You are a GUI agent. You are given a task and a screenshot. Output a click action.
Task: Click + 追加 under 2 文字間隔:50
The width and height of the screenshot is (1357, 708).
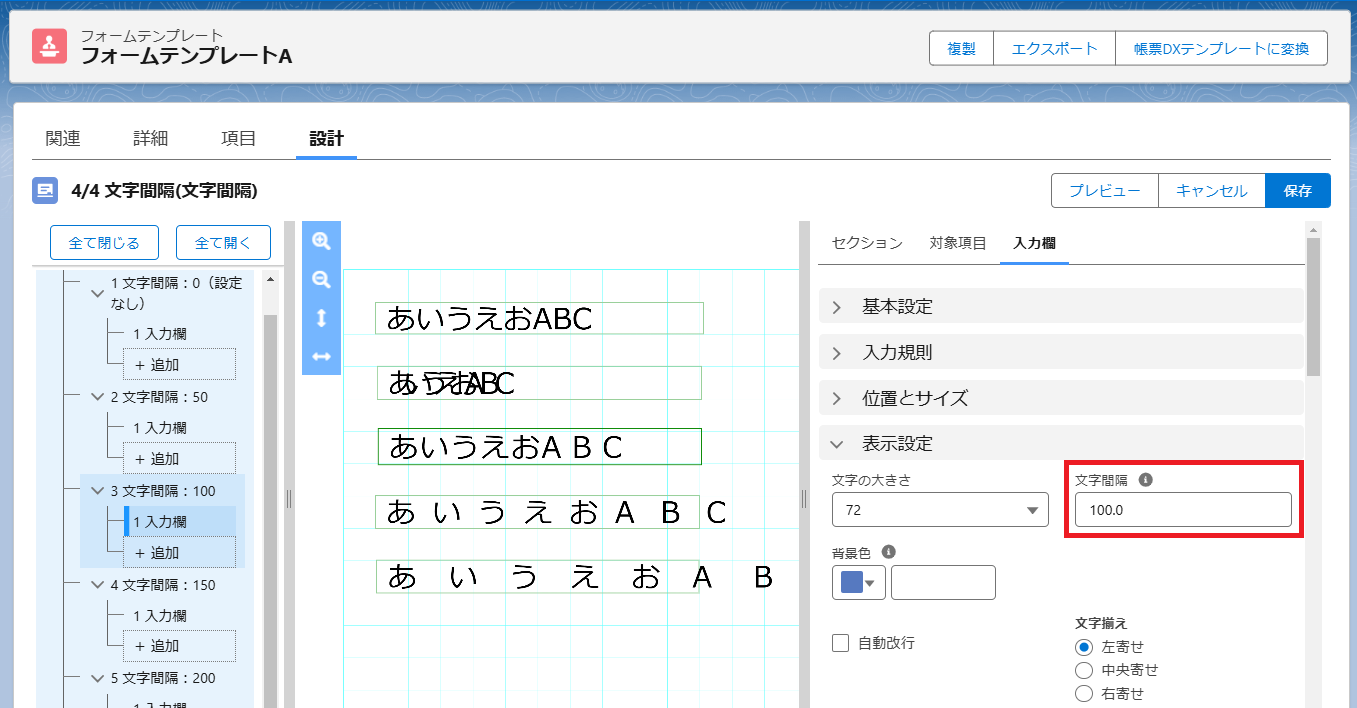[180, 459]
